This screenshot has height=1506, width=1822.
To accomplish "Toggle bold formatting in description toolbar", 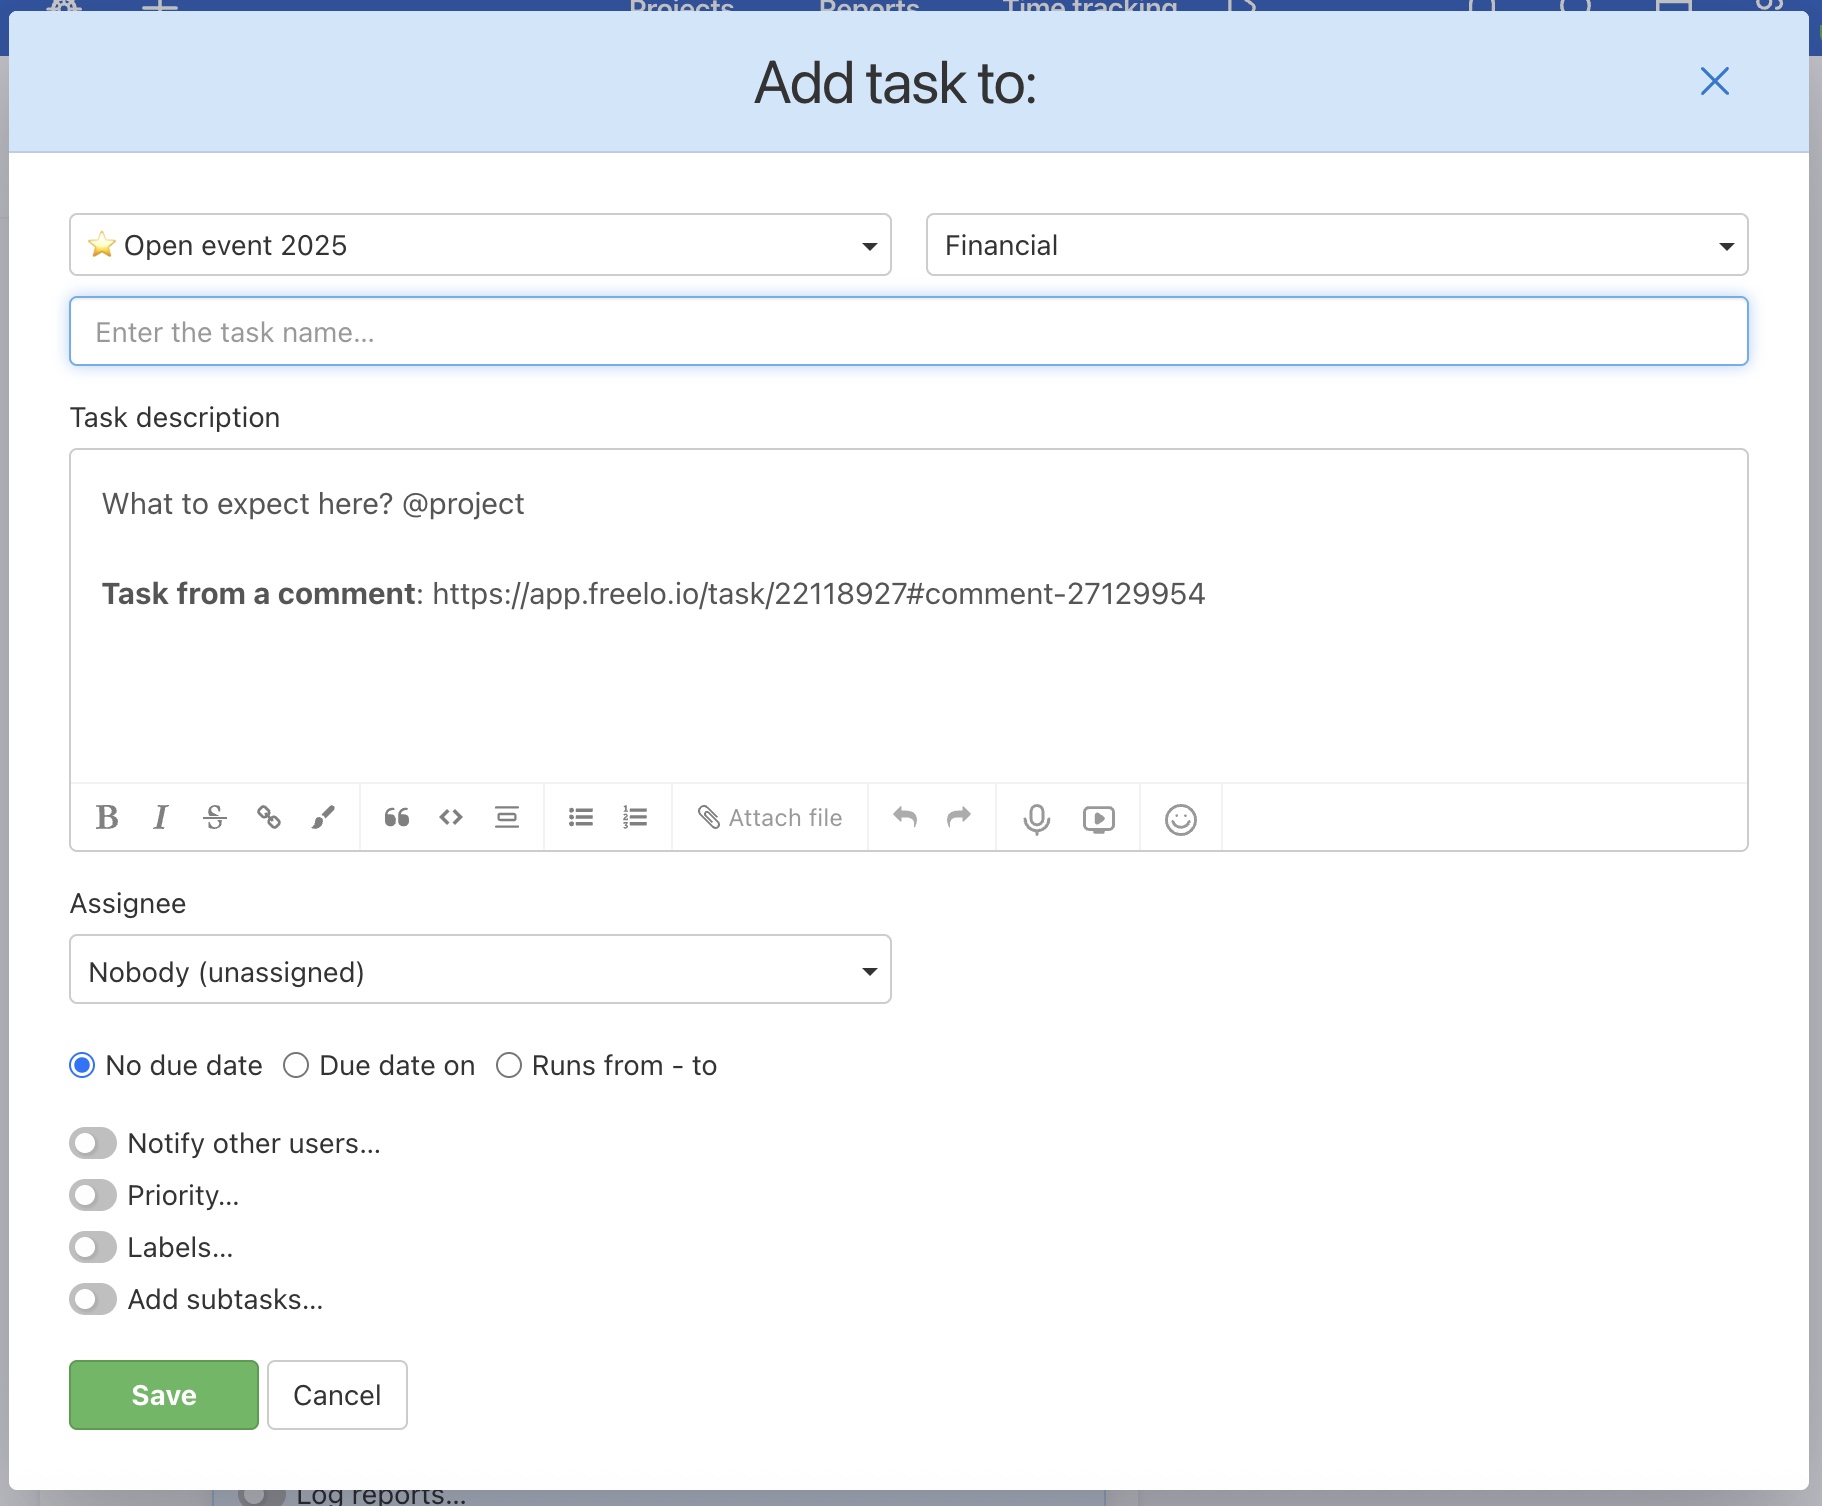I will [x=107, y=818].
